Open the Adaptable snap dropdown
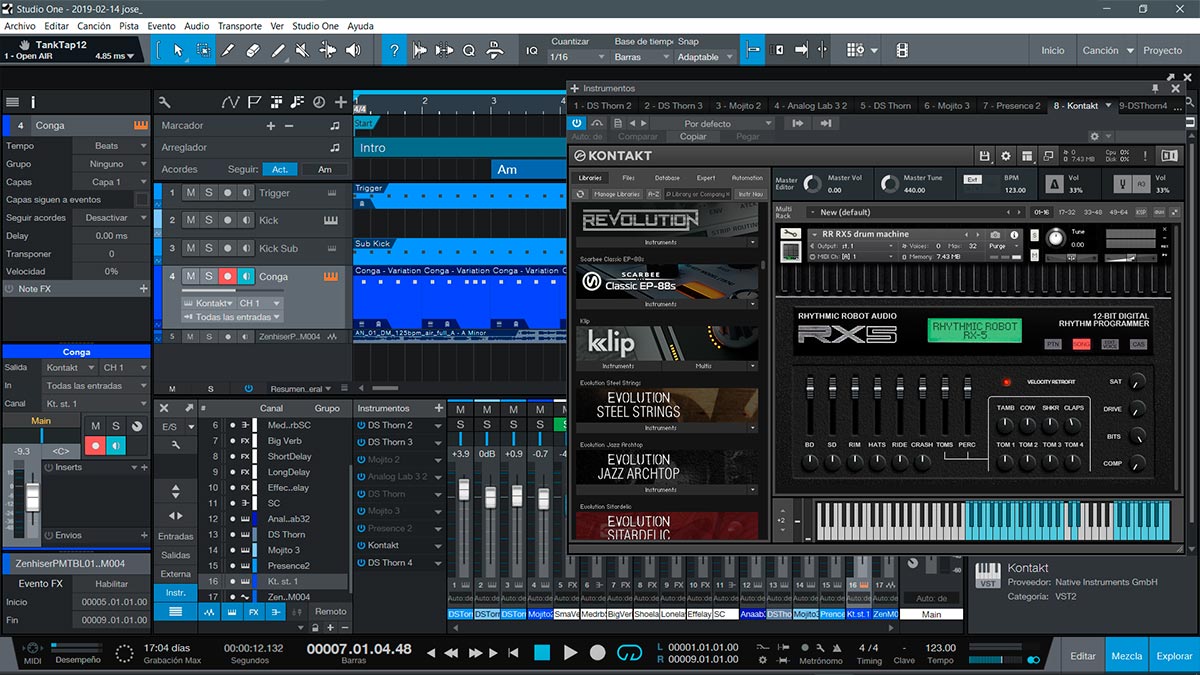1200x675 pixels. pos(704,57)
